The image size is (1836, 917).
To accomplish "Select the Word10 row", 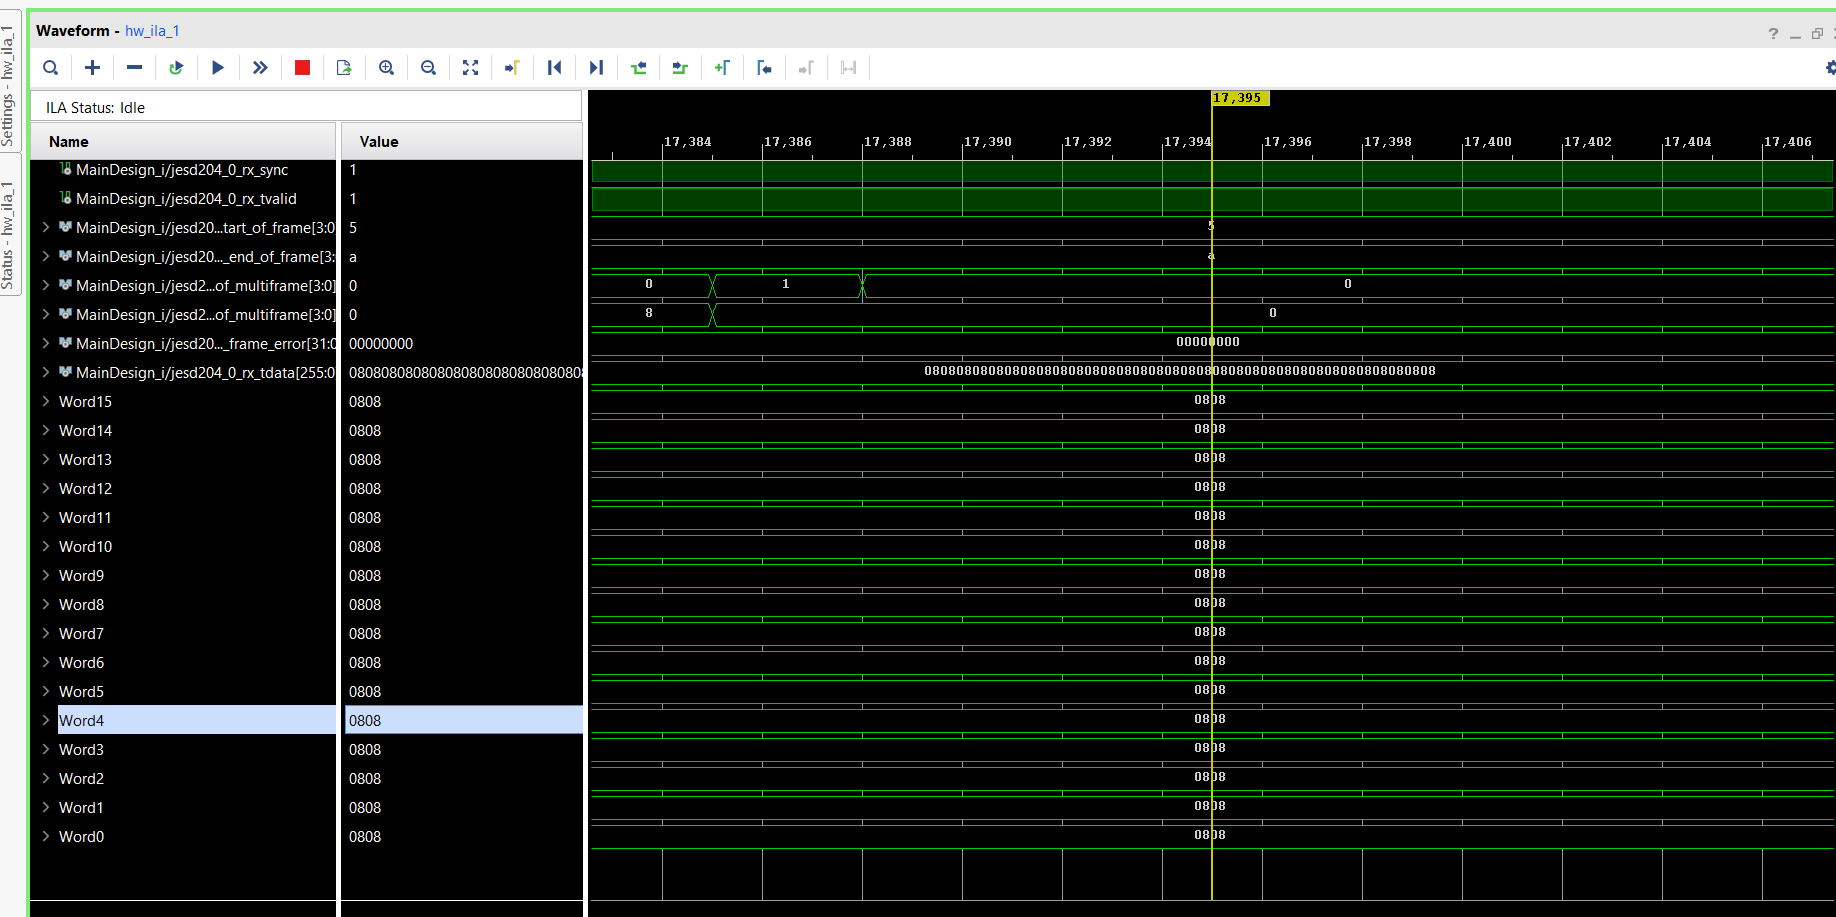I will [85, 547].
